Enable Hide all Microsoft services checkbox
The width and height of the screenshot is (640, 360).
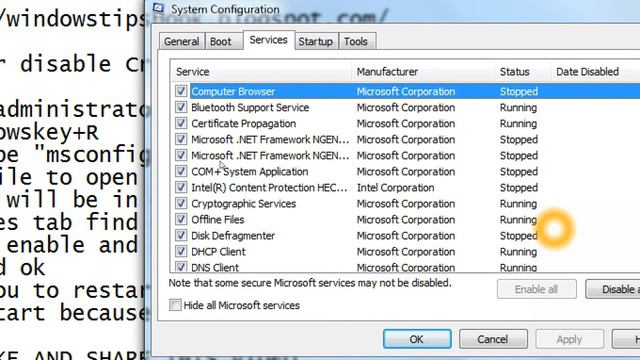(x=175, y=305)
